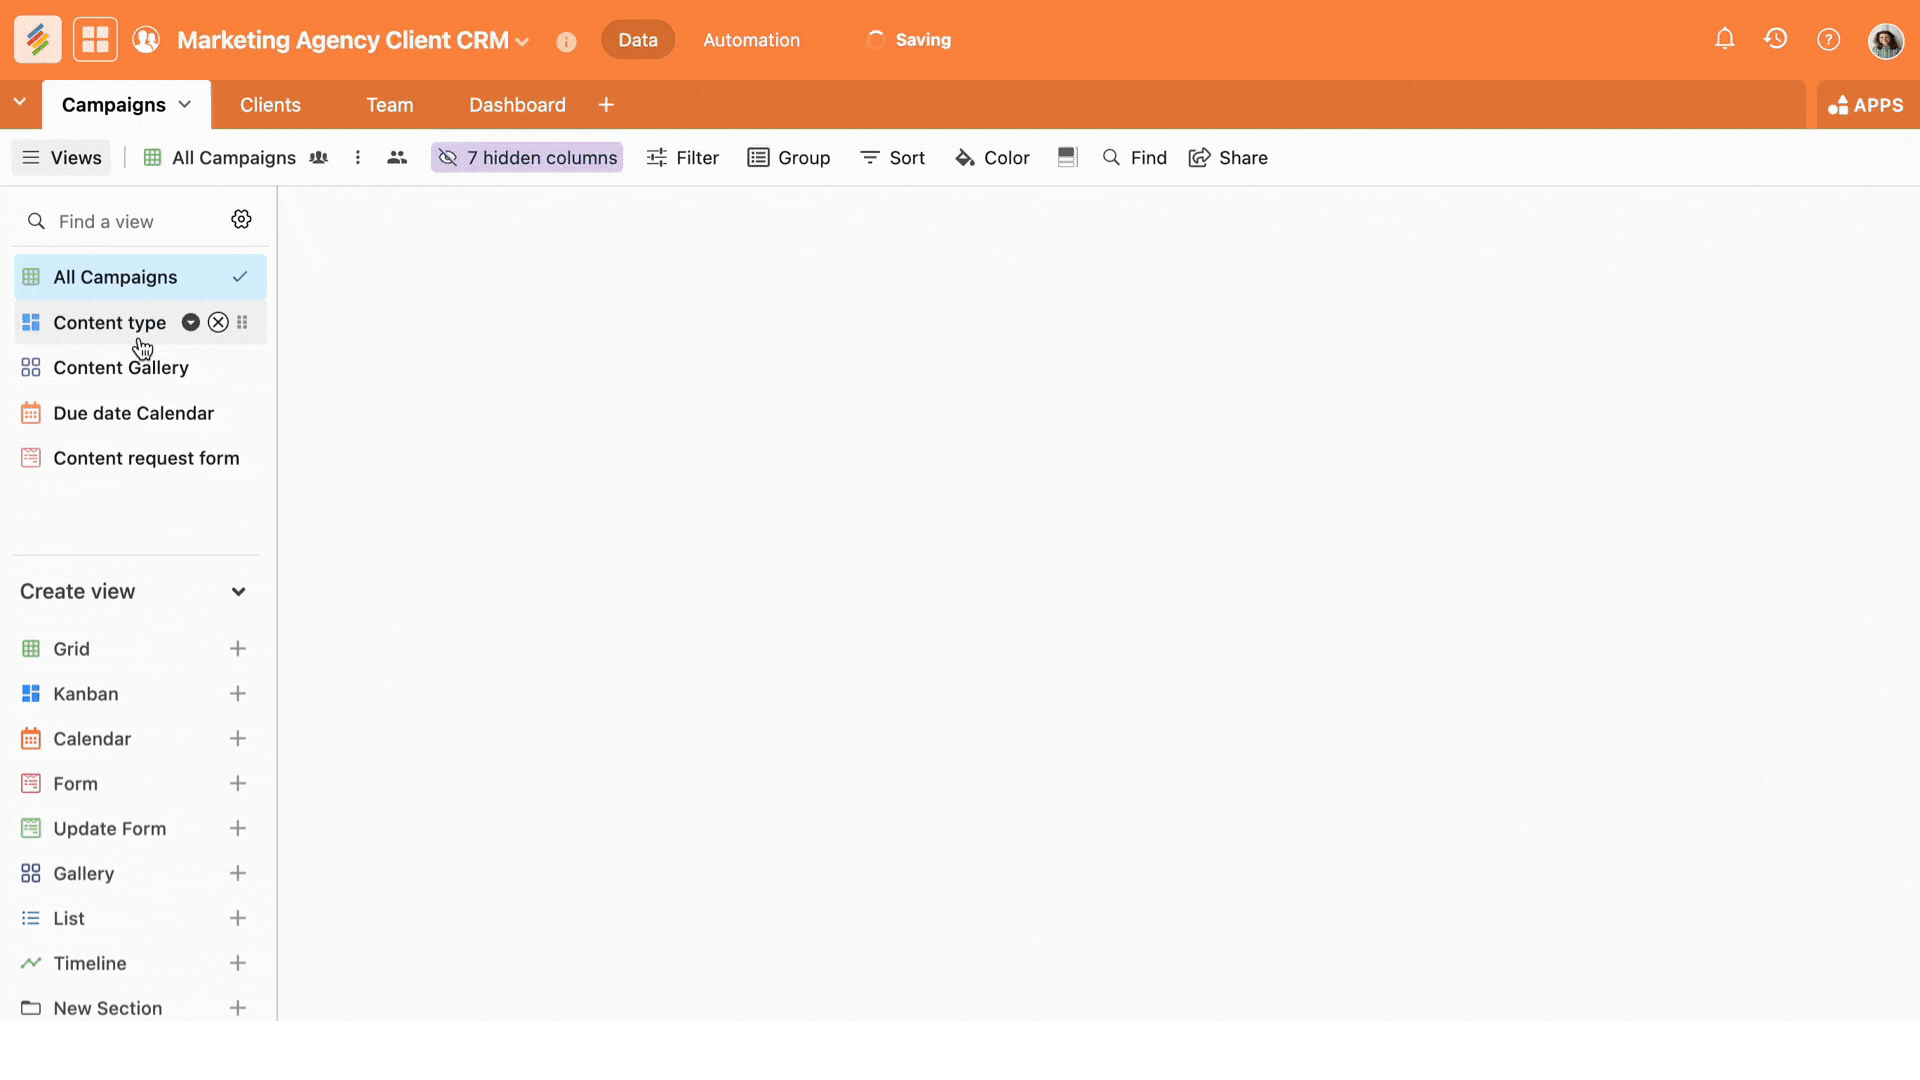
Task: Click the row height icon in toolbar
Action: pyautogui.click(x=1067, y=157)
